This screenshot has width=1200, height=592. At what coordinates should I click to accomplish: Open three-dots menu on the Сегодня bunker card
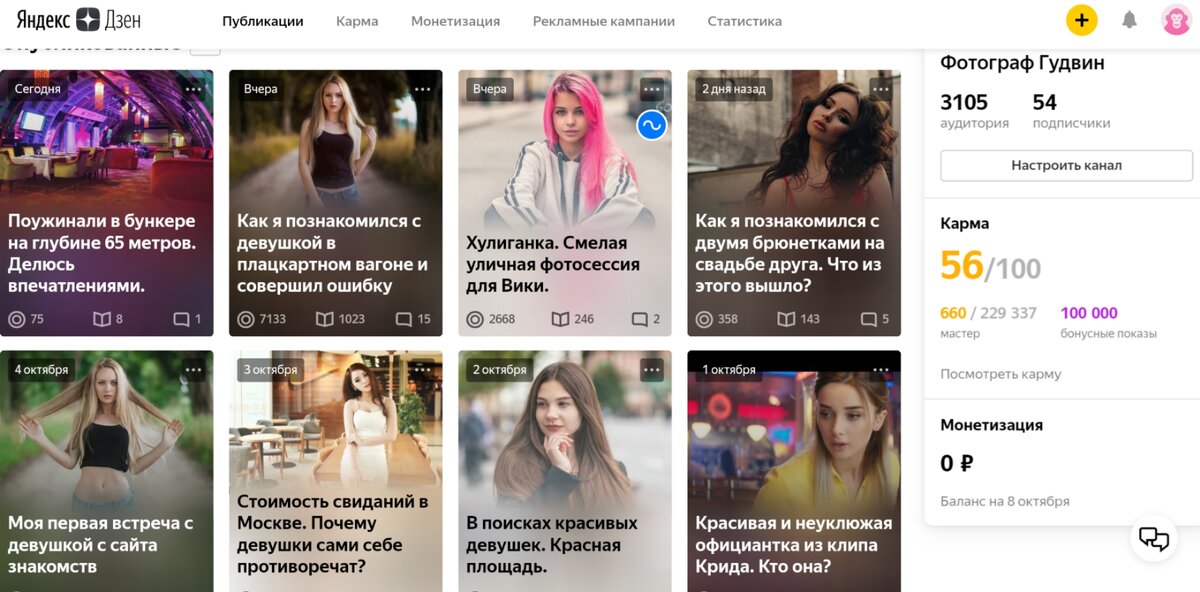click(194, 89)
